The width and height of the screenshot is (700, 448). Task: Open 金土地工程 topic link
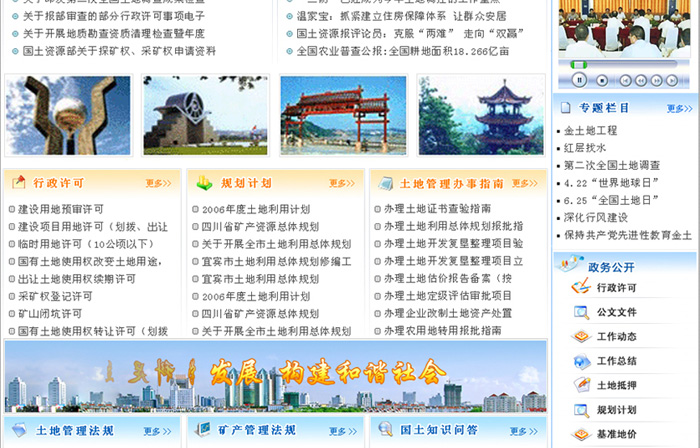click(590, 130)
